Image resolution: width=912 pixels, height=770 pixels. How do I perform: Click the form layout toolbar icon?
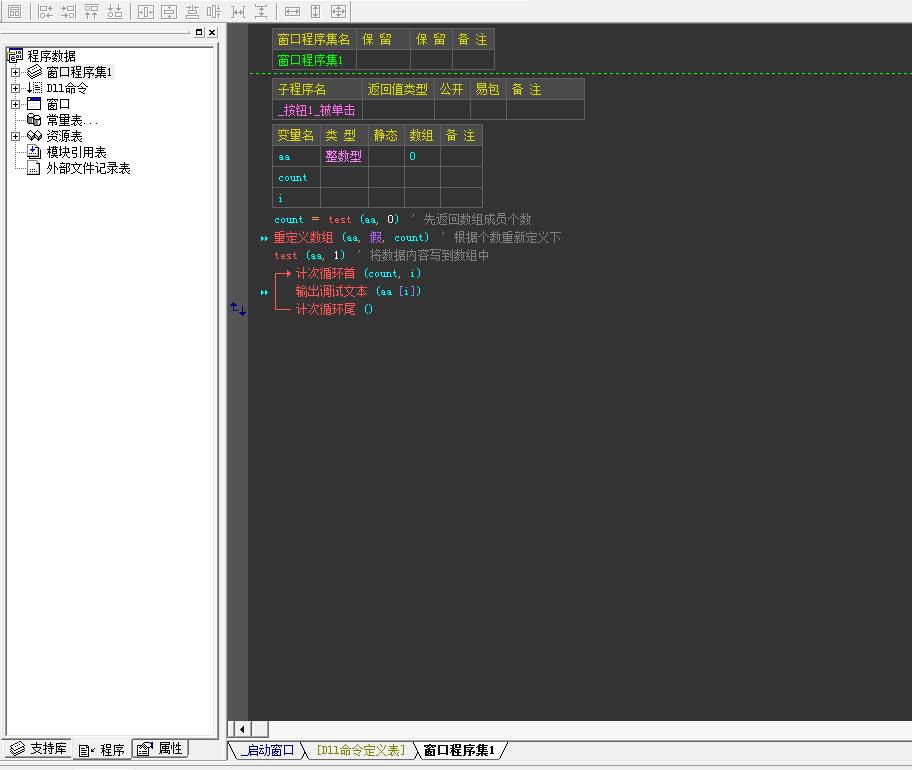tap(15, 11)
